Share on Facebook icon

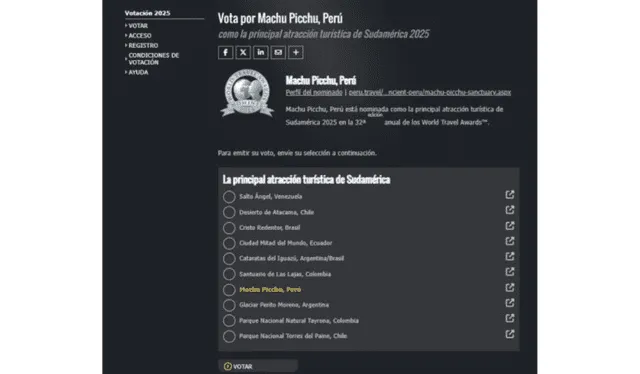click(x=225, y=52)
